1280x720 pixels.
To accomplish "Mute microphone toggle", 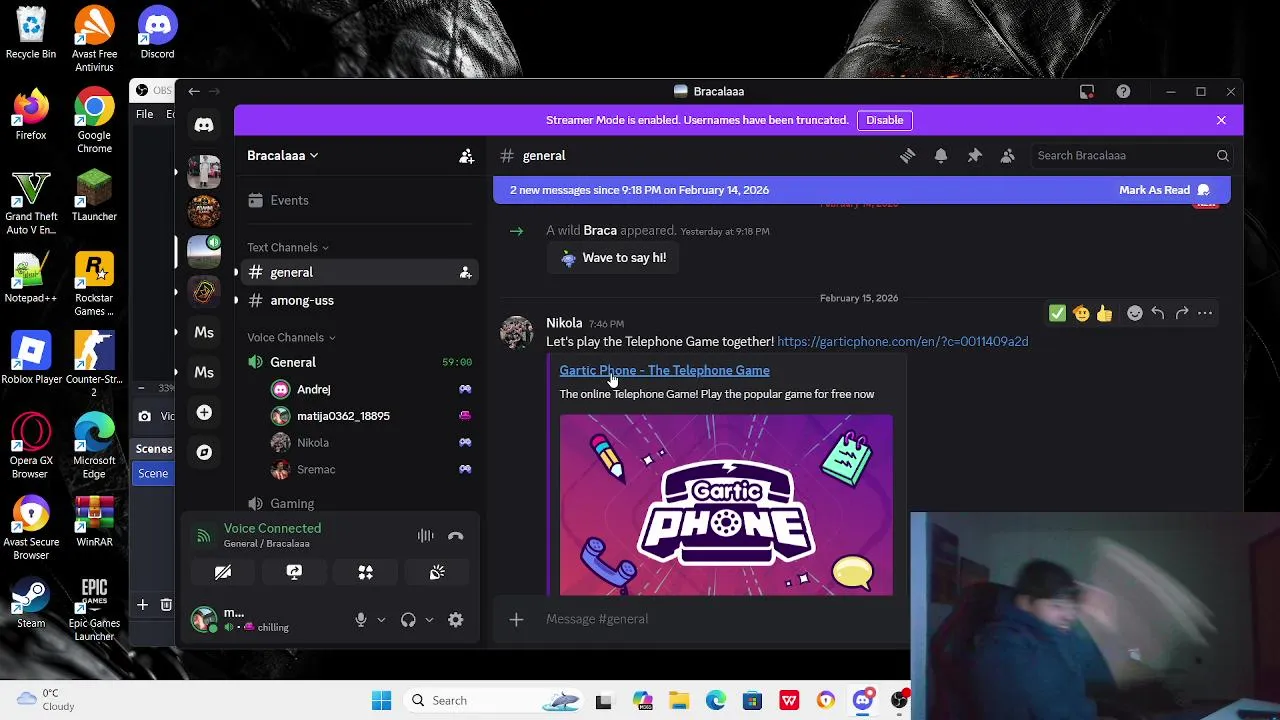I will click(x=361, y=620).
